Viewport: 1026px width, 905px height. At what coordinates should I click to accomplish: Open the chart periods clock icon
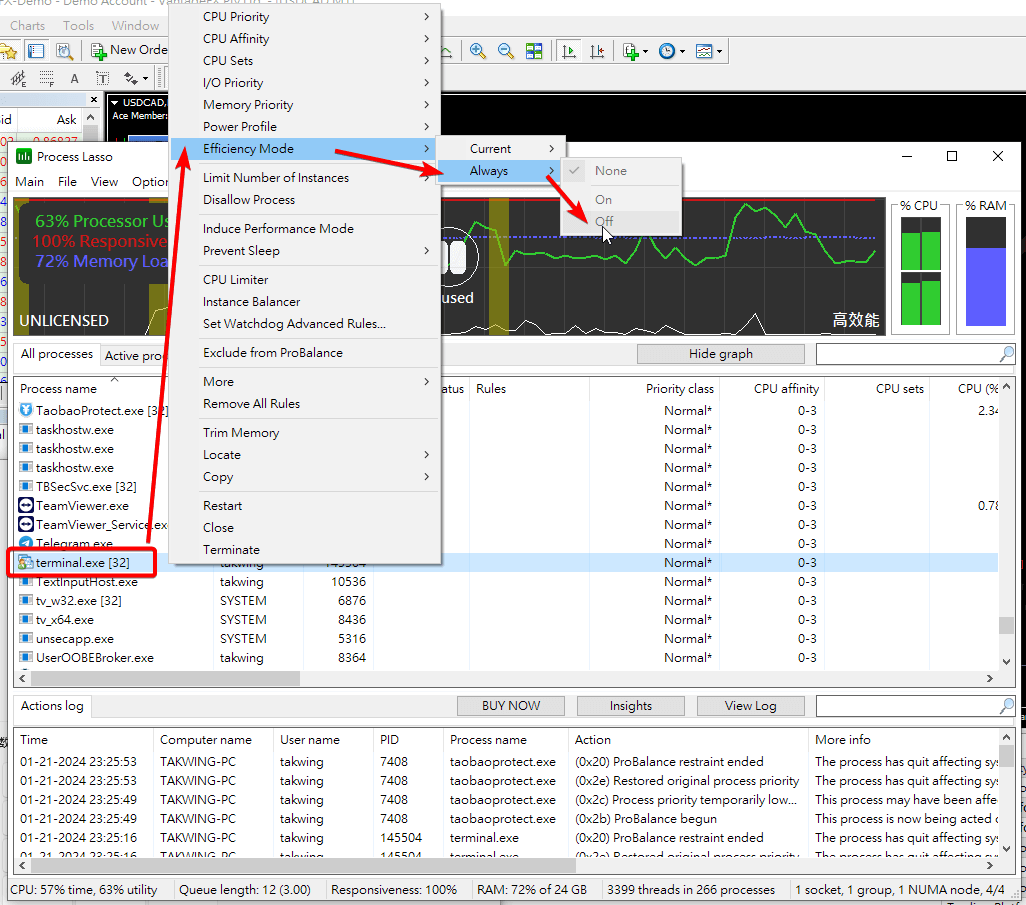click(x=667, y=51)
